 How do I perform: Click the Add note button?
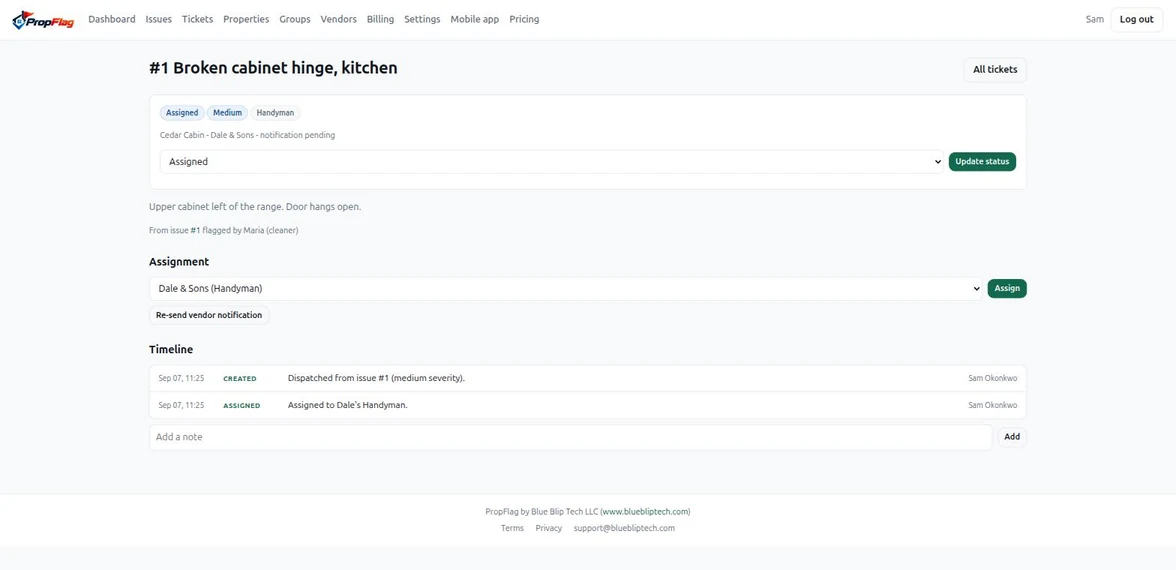[1012, 436]
